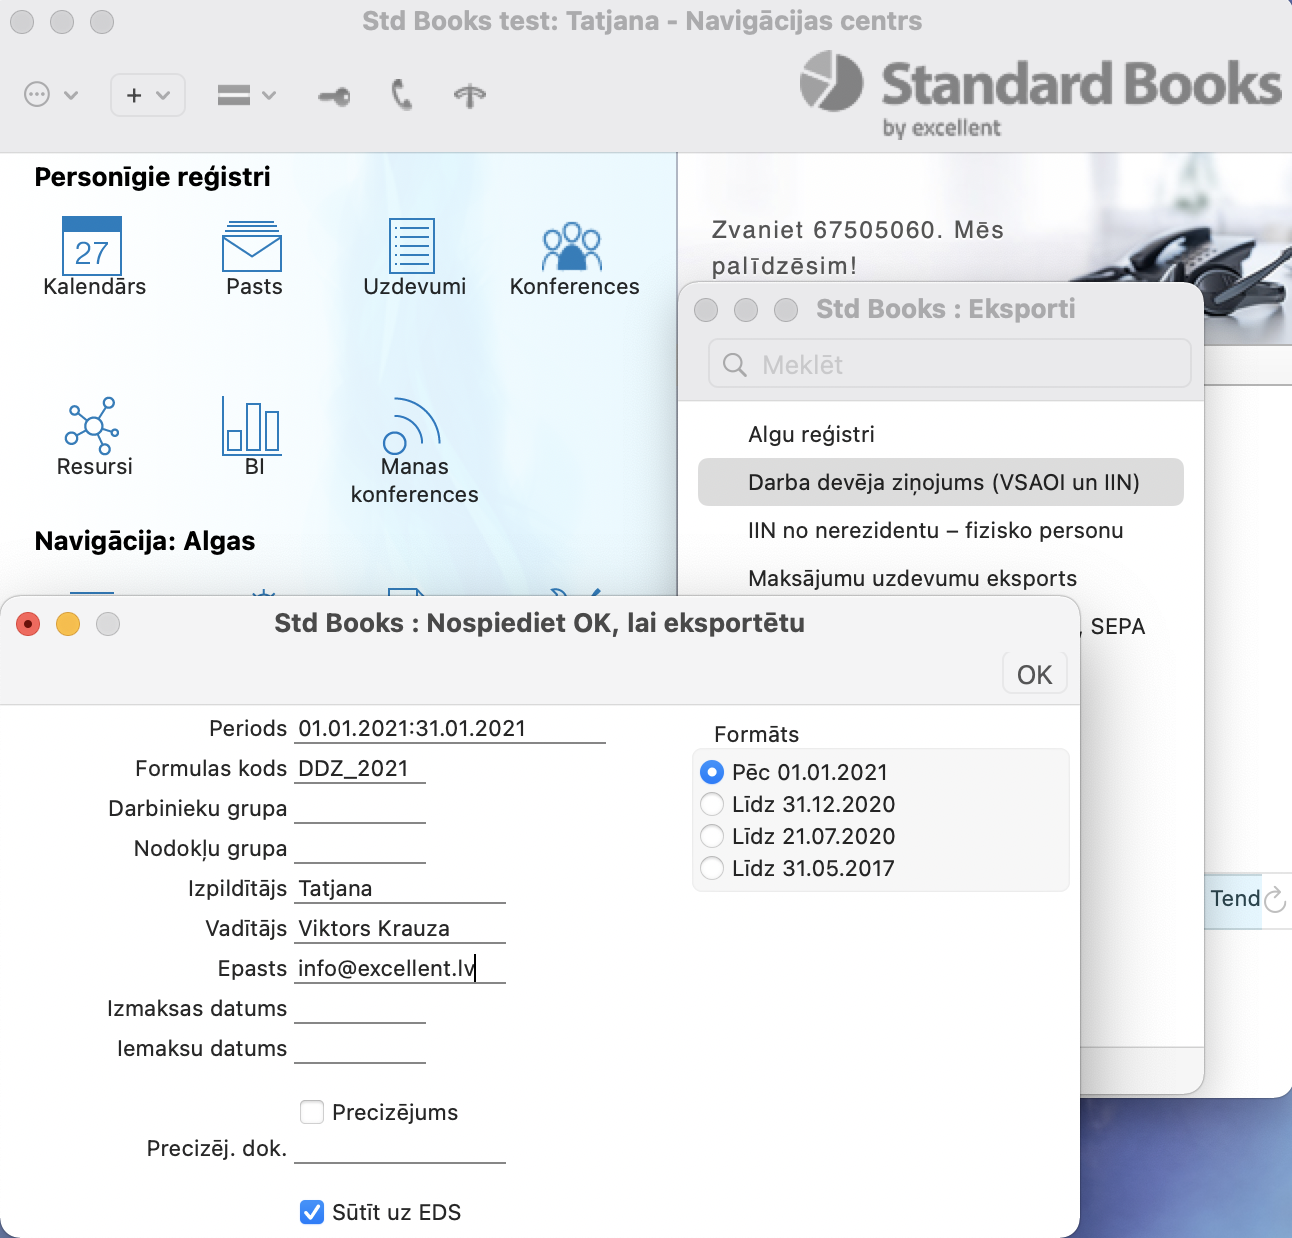The image size is (1292, 1238).
Task: Open the Resursi network icon
Action: tap(92, 426)
